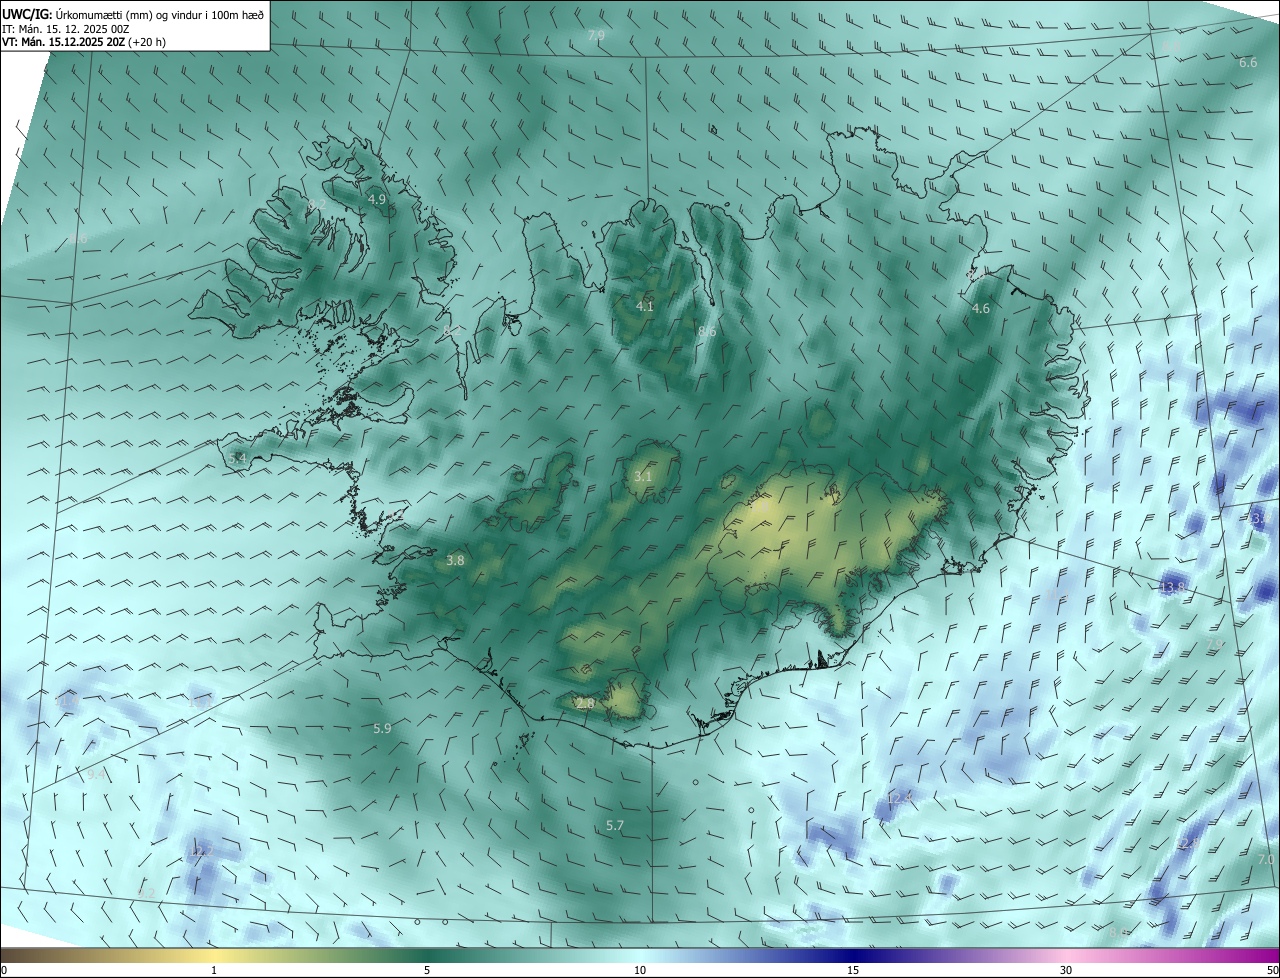This screenshot has width=1280, height=978.
Task: Click the '15' tick on the color scale
Action: 853,971
